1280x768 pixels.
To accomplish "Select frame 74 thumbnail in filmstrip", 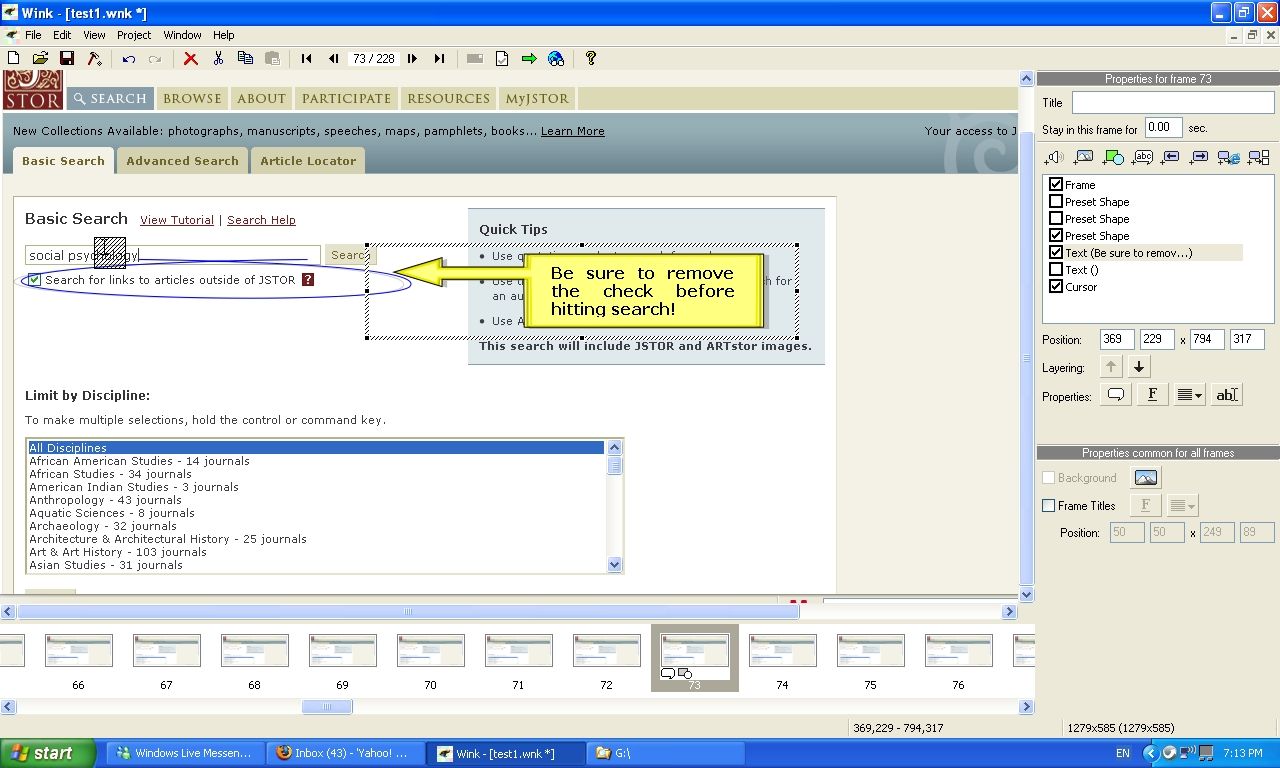I will tap(782, 652).
